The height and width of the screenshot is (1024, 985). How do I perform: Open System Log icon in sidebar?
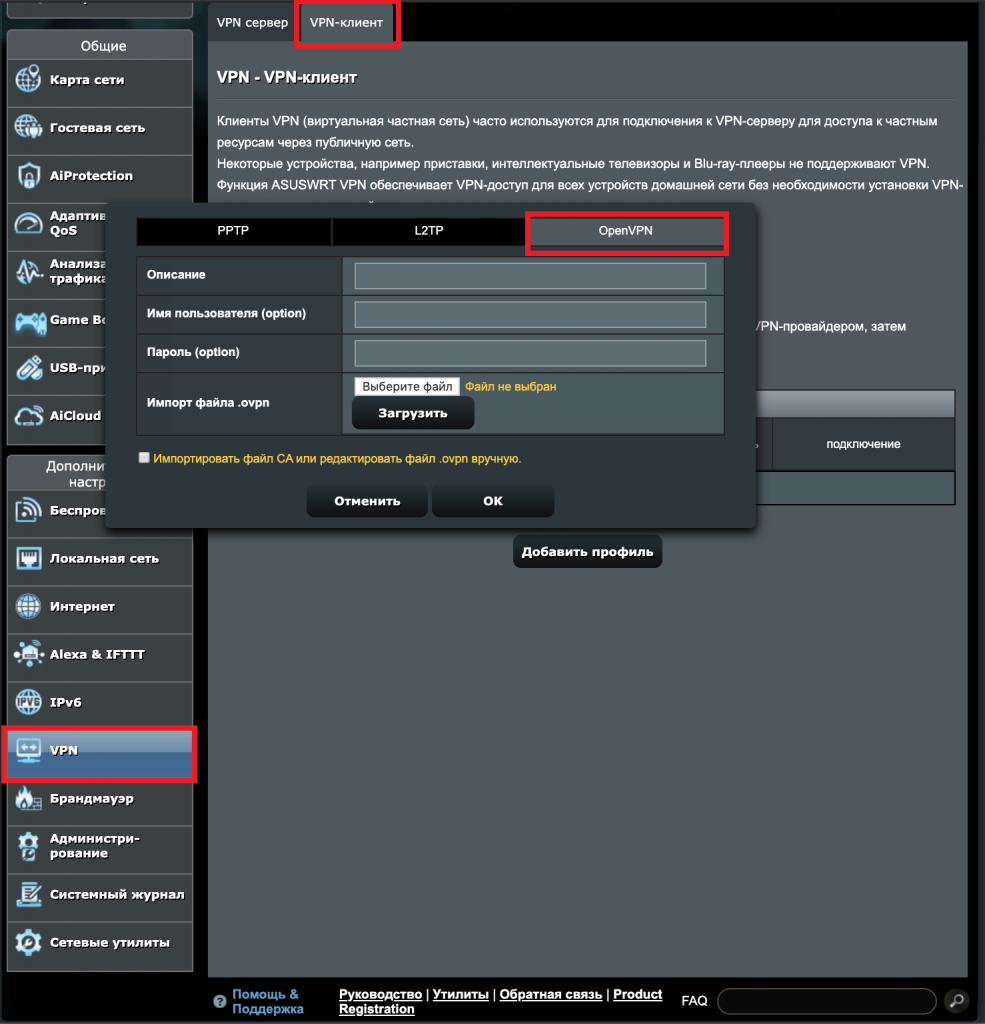[x=28, y=895]
